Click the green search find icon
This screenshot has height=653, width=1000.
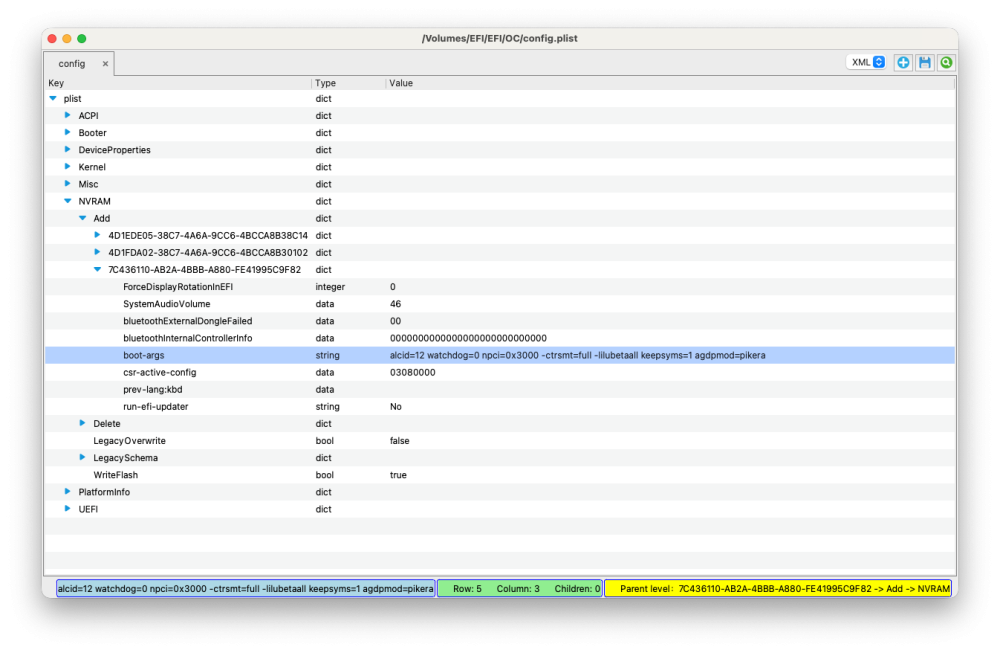pos(946,62)
